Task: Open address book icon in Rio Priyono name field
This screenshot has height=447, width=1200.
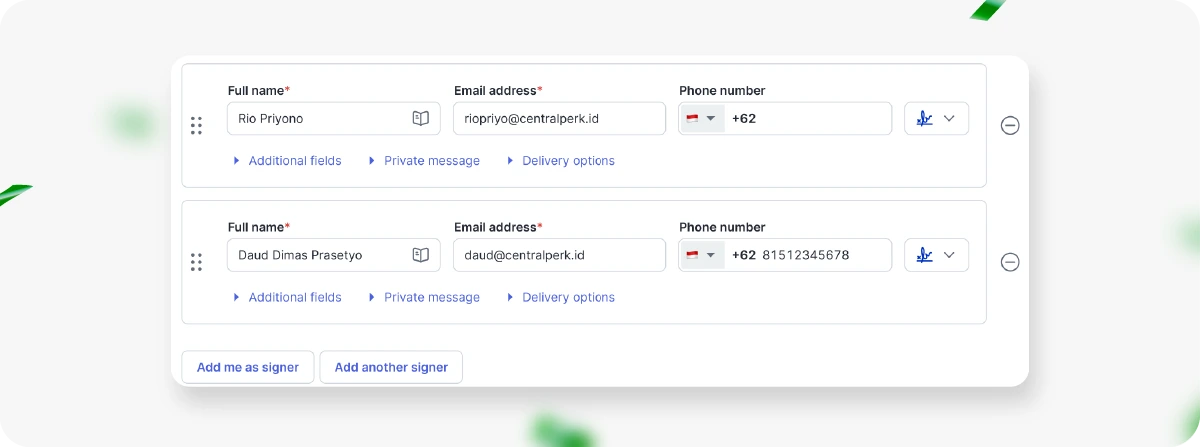Action: pyautogui.click(x=421, y=118)
